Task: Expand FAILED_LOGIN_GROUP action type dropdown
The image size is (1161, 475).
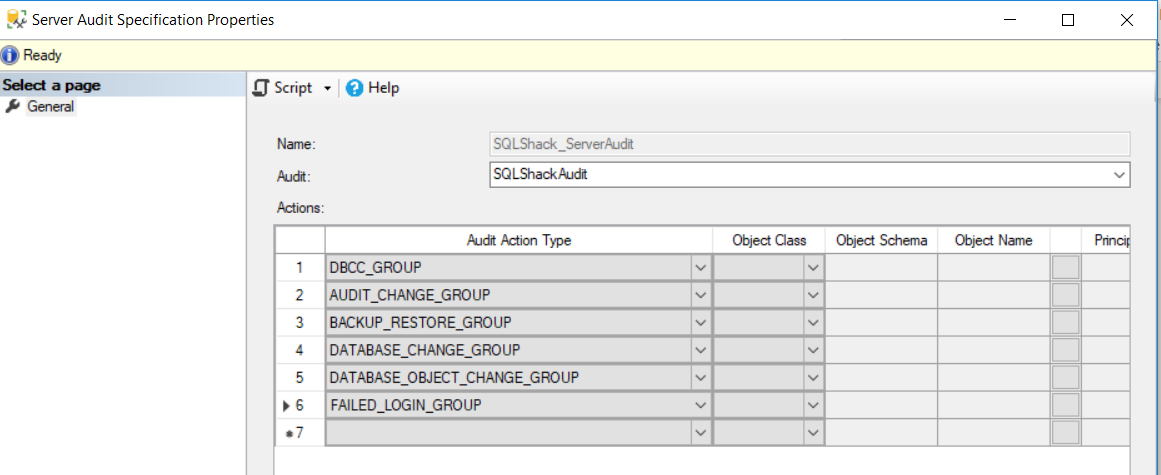Action: 700,405
